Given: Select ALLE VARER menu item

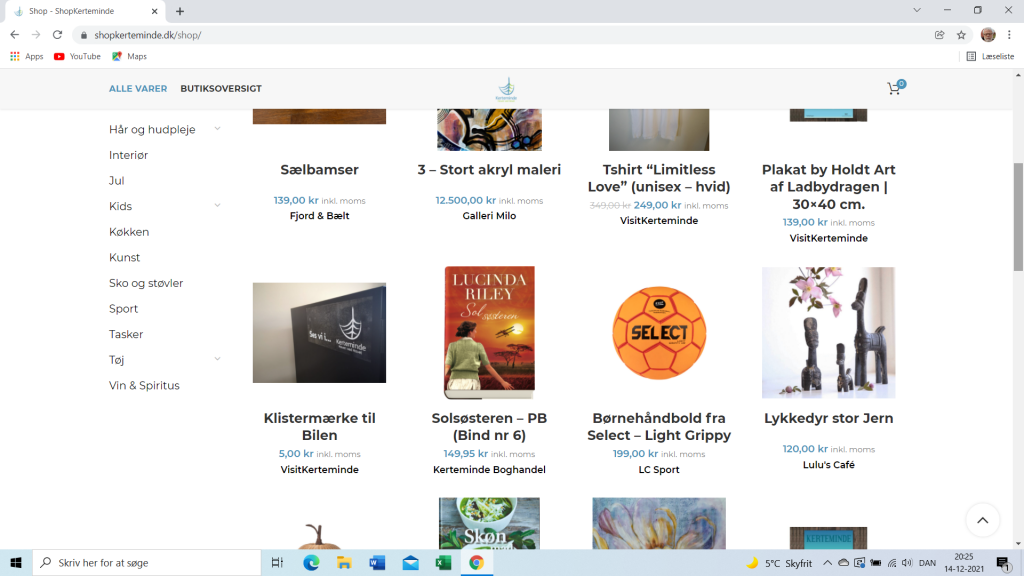Looking at the screenshot, I should click(x=138, y=88).
